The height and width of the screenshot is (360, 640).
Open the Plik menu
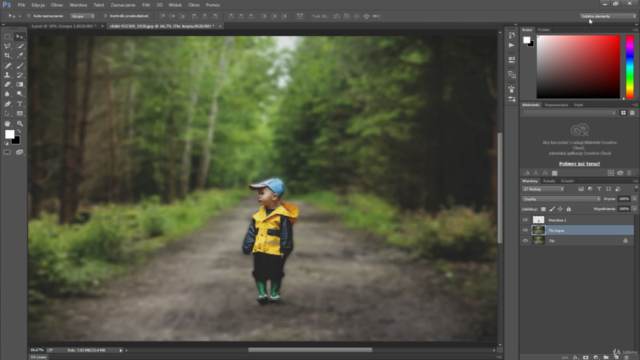pos(21,5)
